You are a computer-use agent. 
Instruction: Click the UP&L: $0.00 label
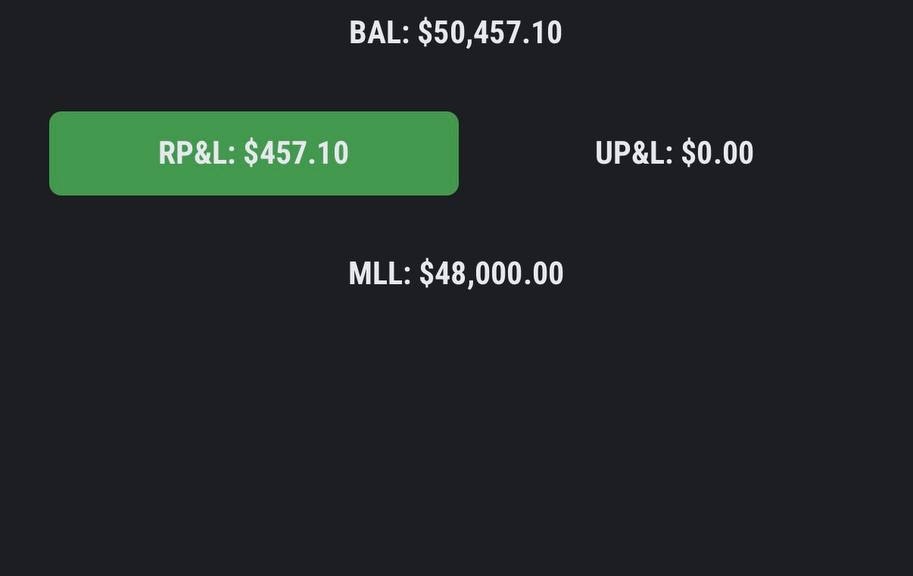674,153
